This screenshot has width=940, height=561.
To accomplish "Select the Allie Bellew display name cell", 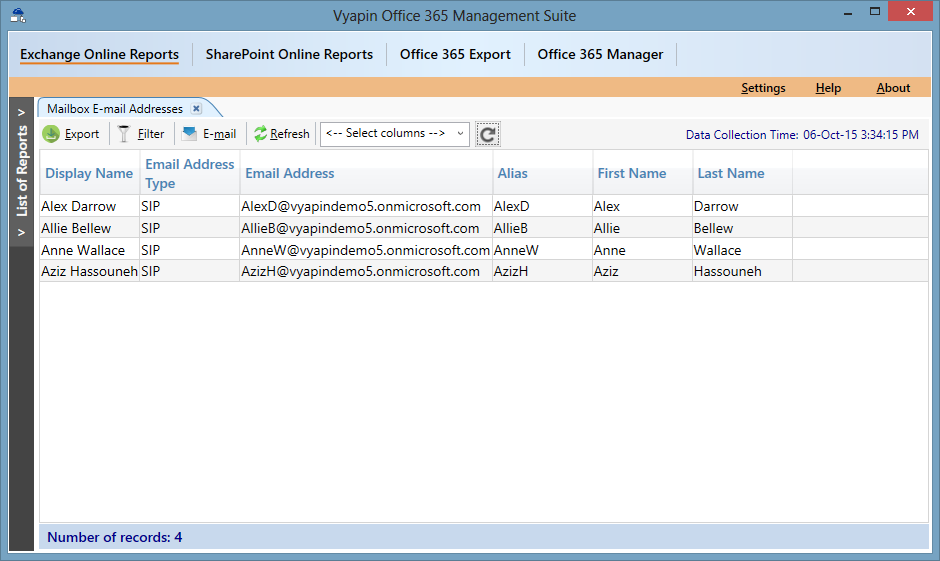I will [89, 228].
